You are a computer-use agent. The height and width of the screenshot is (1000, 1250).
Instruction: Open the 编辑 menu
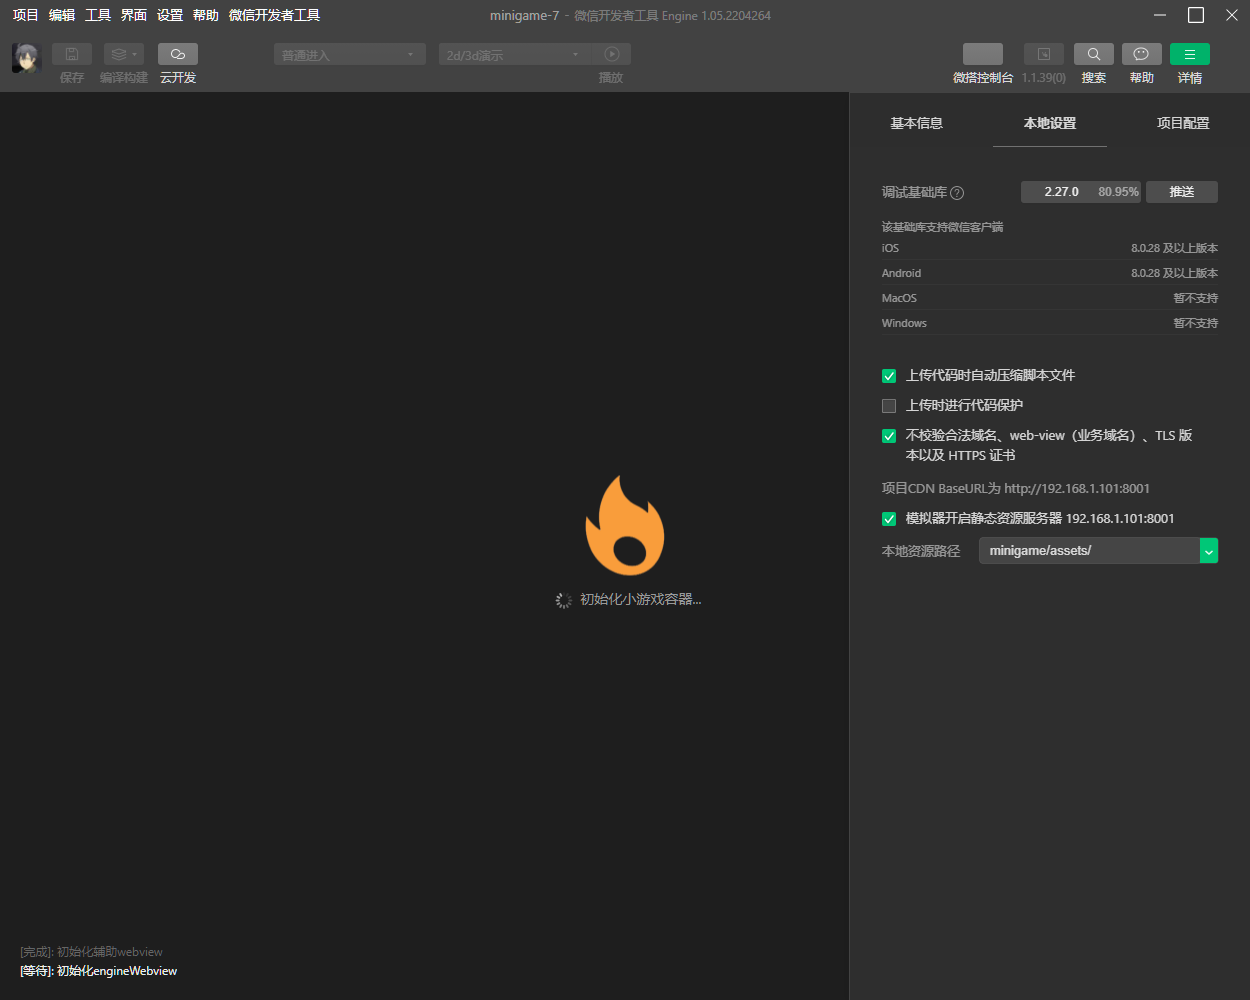coord(62,15)
